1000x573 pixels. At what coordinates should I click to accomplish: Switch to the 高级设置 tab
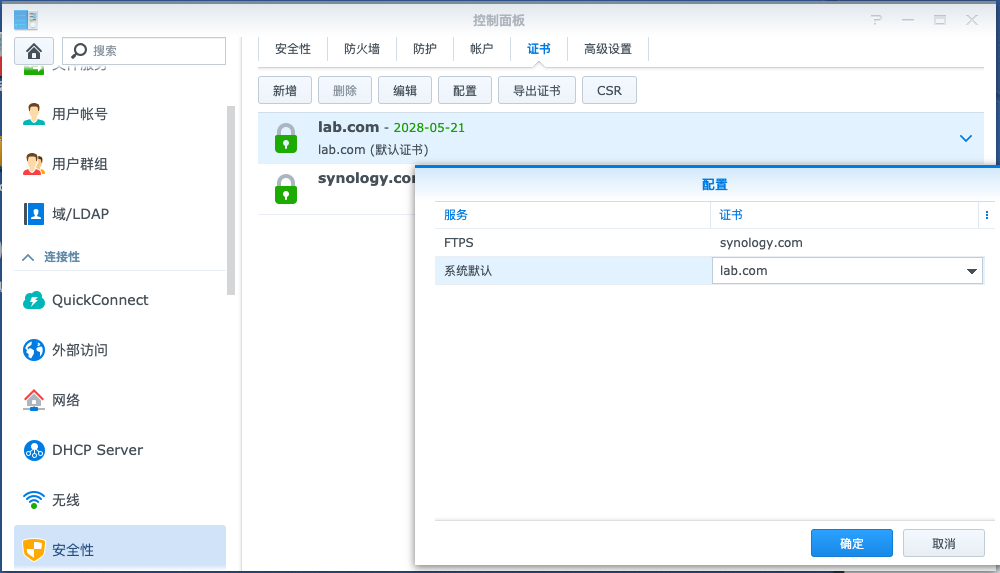tap(608, 49)
